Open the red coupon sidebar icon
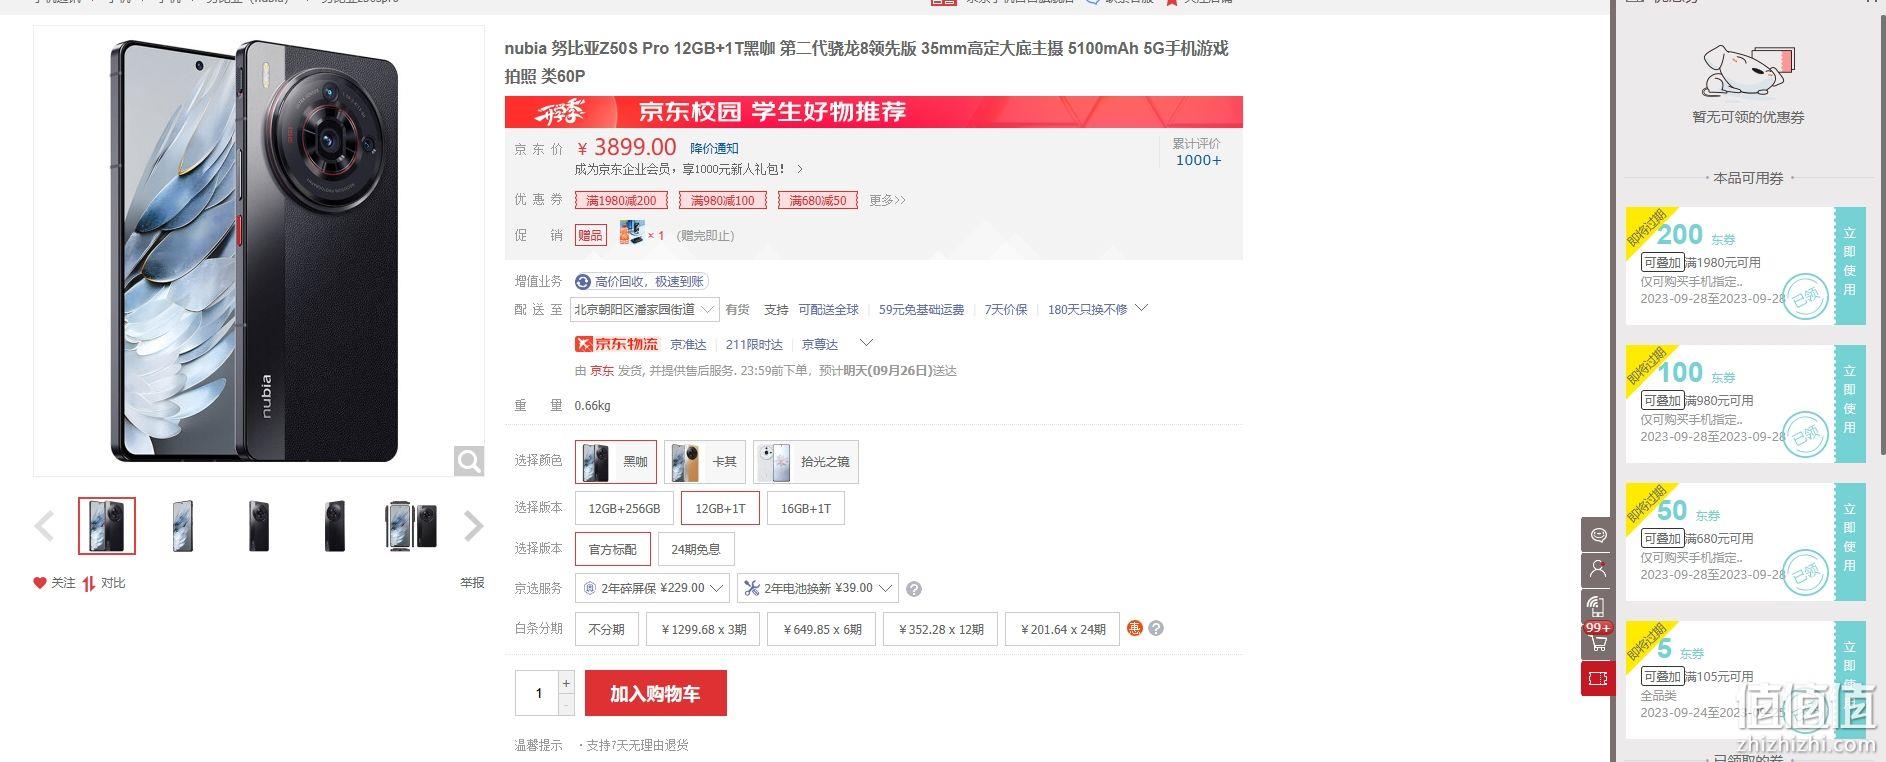 tap(1598, 678)
